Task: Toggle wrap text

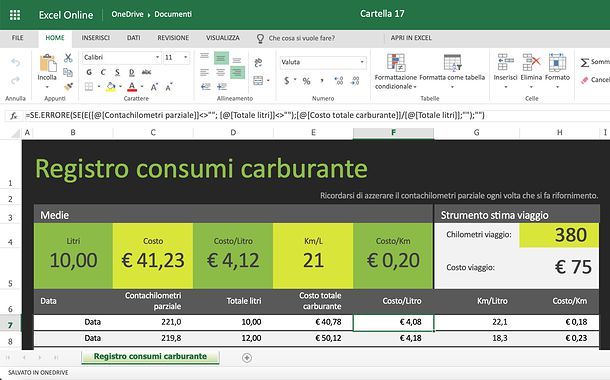Action: click(258, 62)
